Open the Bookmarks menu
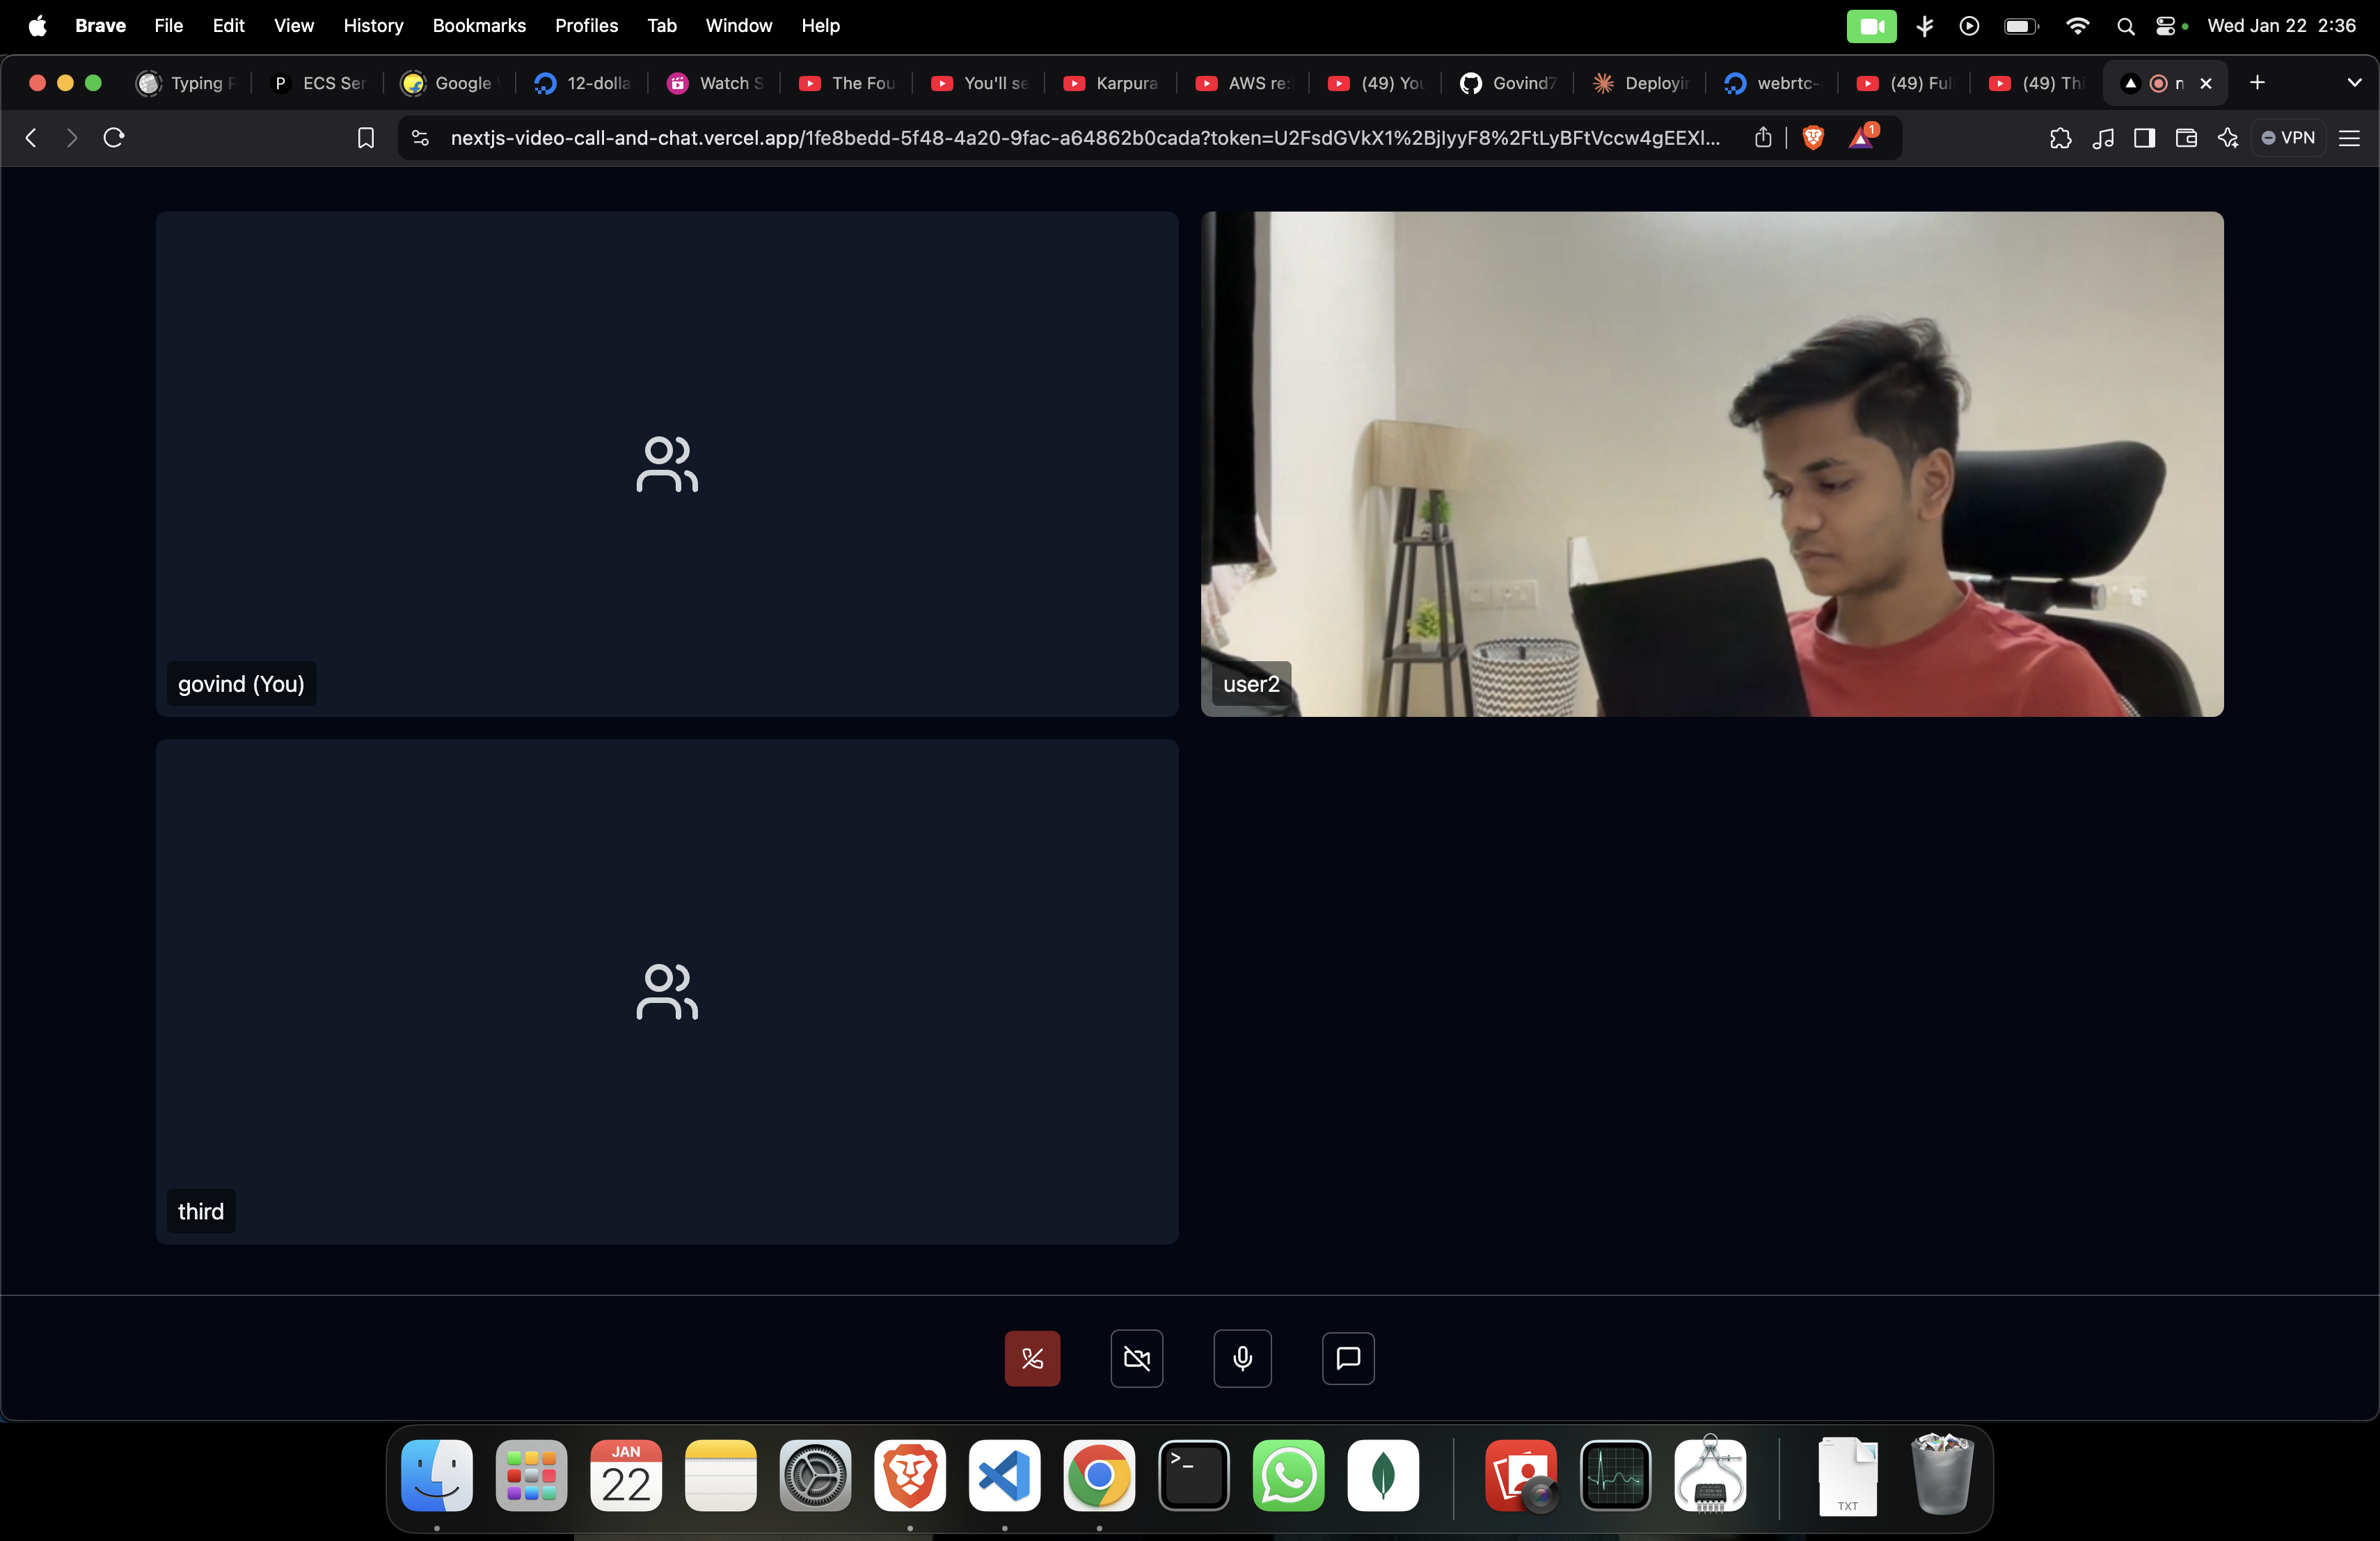Screen dimensions: 2380x1541 pyautogui.click(x=479, y=25)
